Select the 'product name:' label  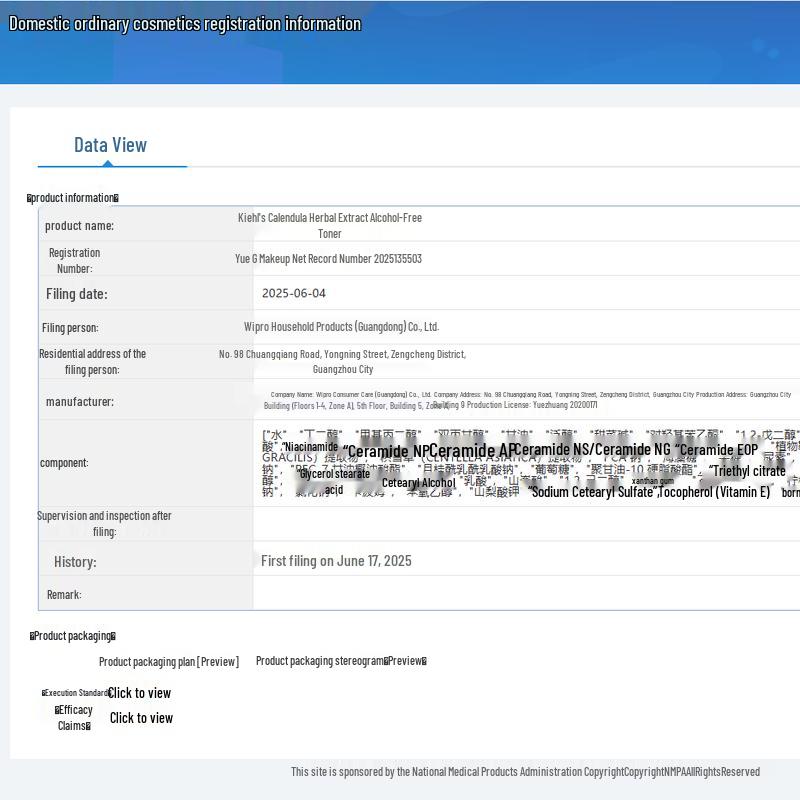[80, 226]
